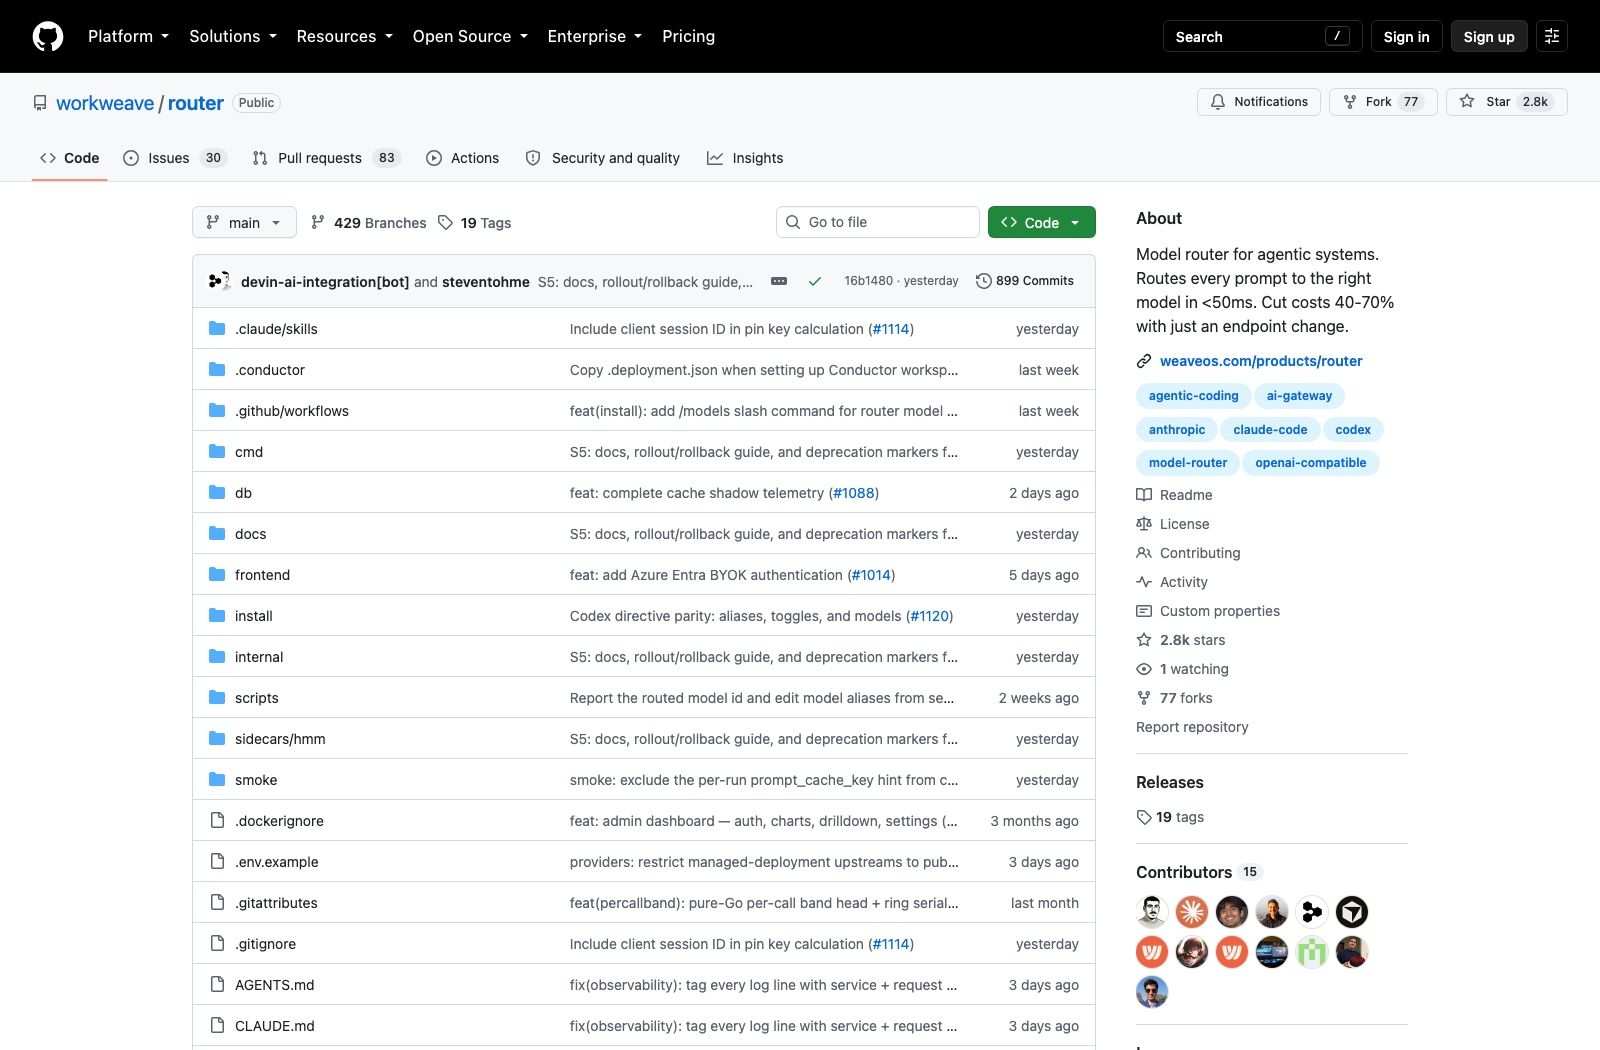The image size is (1600, 1050).
Task: Open the Contributors 15 heading link
Action: coord(1200,872)
